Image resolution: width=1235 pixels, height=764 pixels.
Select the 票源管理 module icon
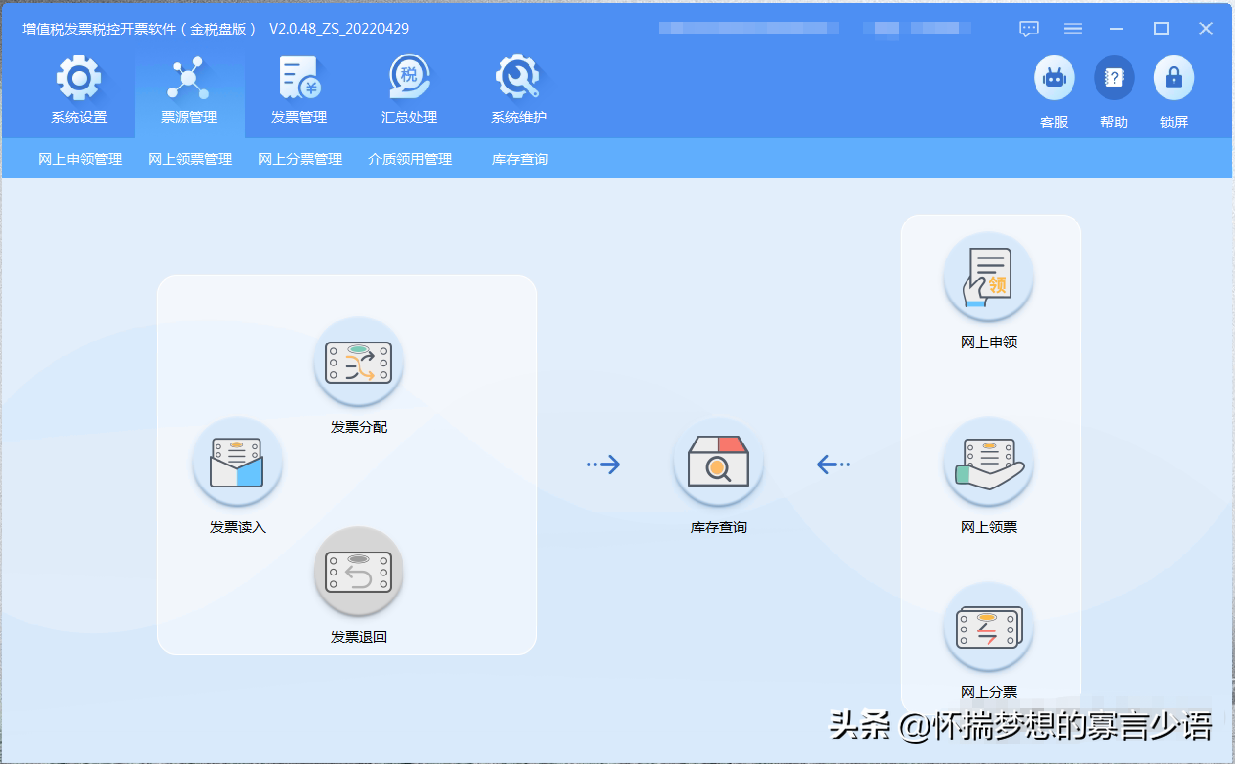[x=189, y=78]
